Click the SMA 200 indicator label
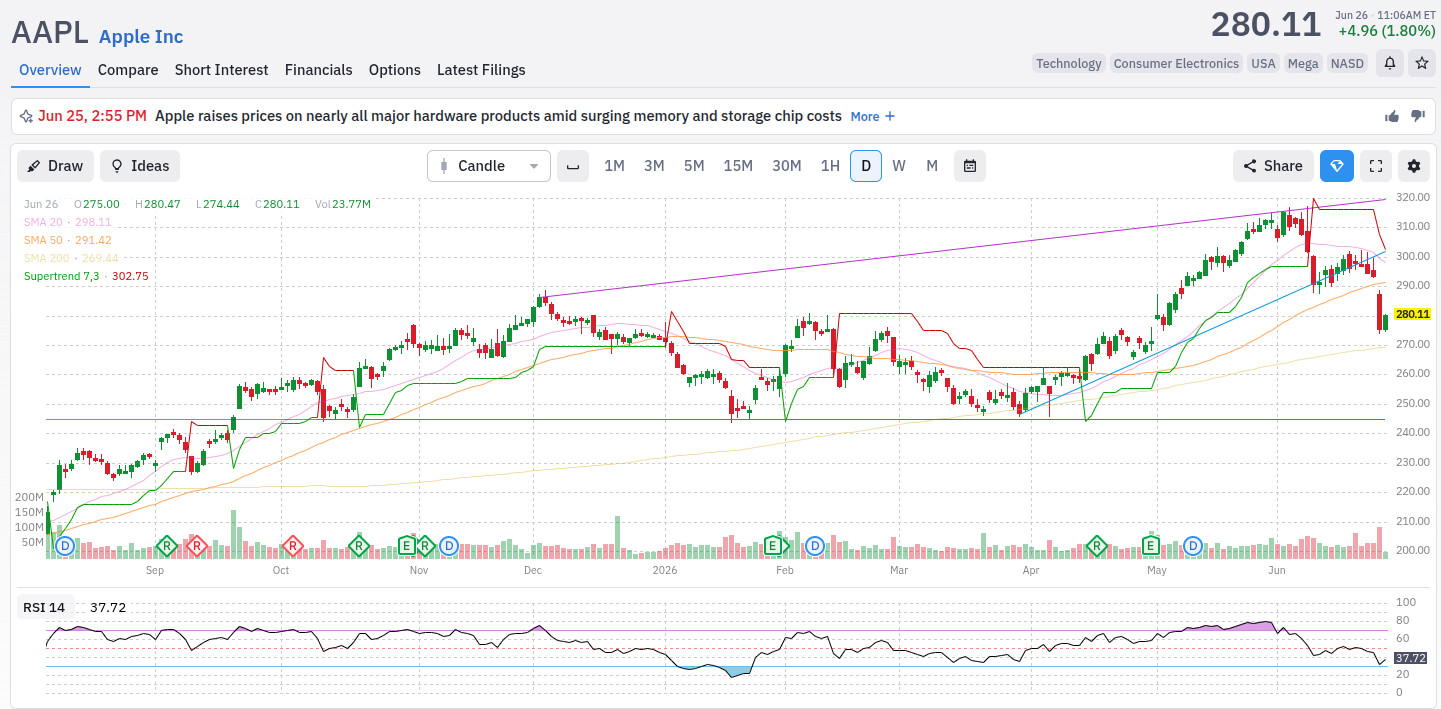The width and height of the screenshot is (1441, 709). [x=71, y=258]
